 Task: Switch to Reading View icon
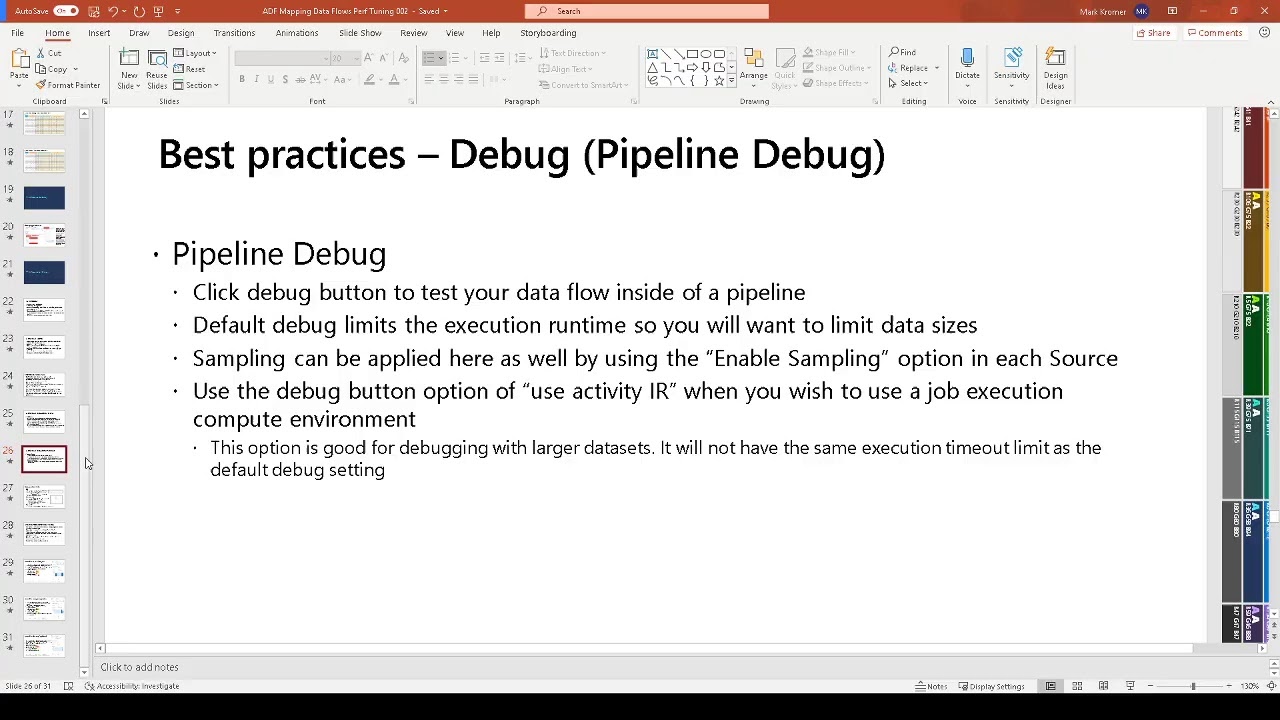click(x=1103, y=686)
